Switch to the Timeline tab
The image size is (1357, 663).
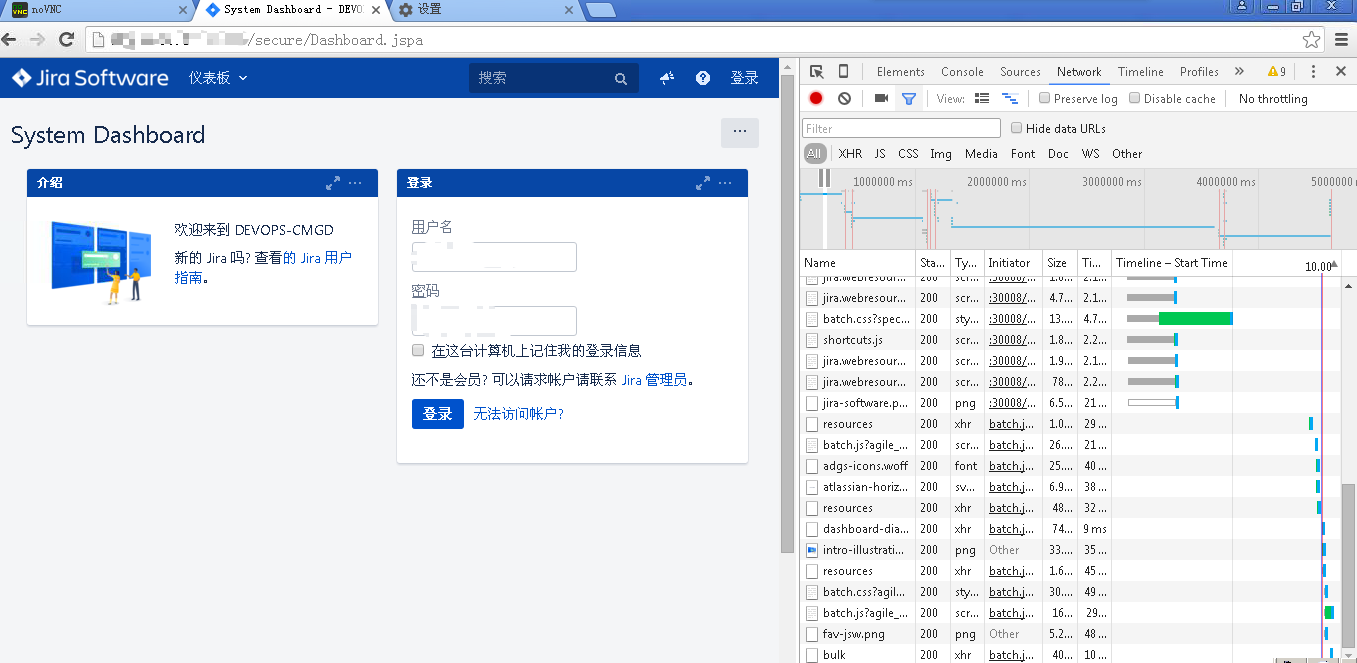pos(1141,72)
